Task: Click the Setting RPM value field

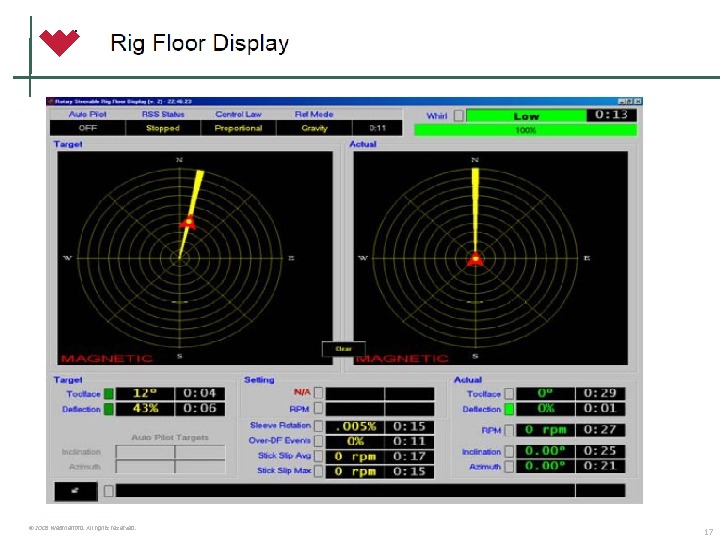Action: point(355,409)
